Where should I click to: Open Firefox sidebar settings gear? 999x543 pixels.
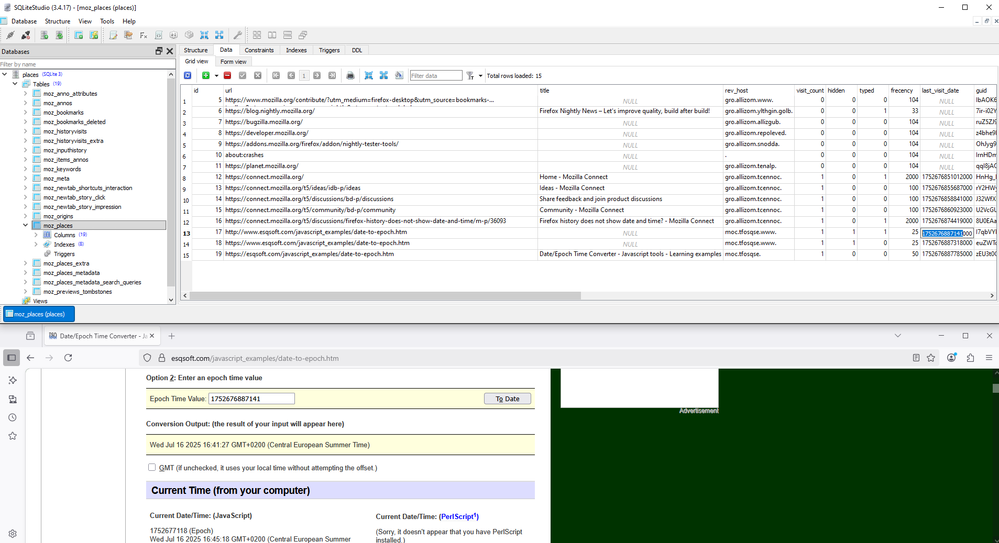tap(12, 534)
